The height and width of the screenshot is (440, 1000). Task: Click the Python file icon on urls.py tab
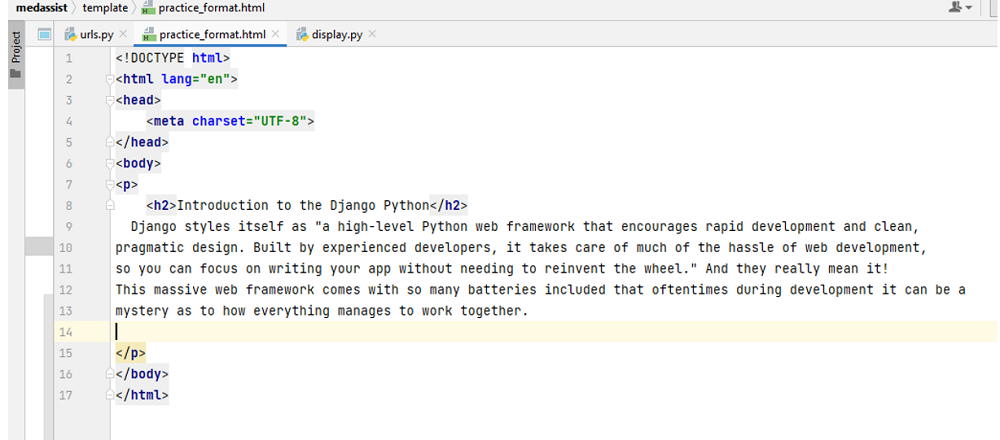tap(71, 35)
